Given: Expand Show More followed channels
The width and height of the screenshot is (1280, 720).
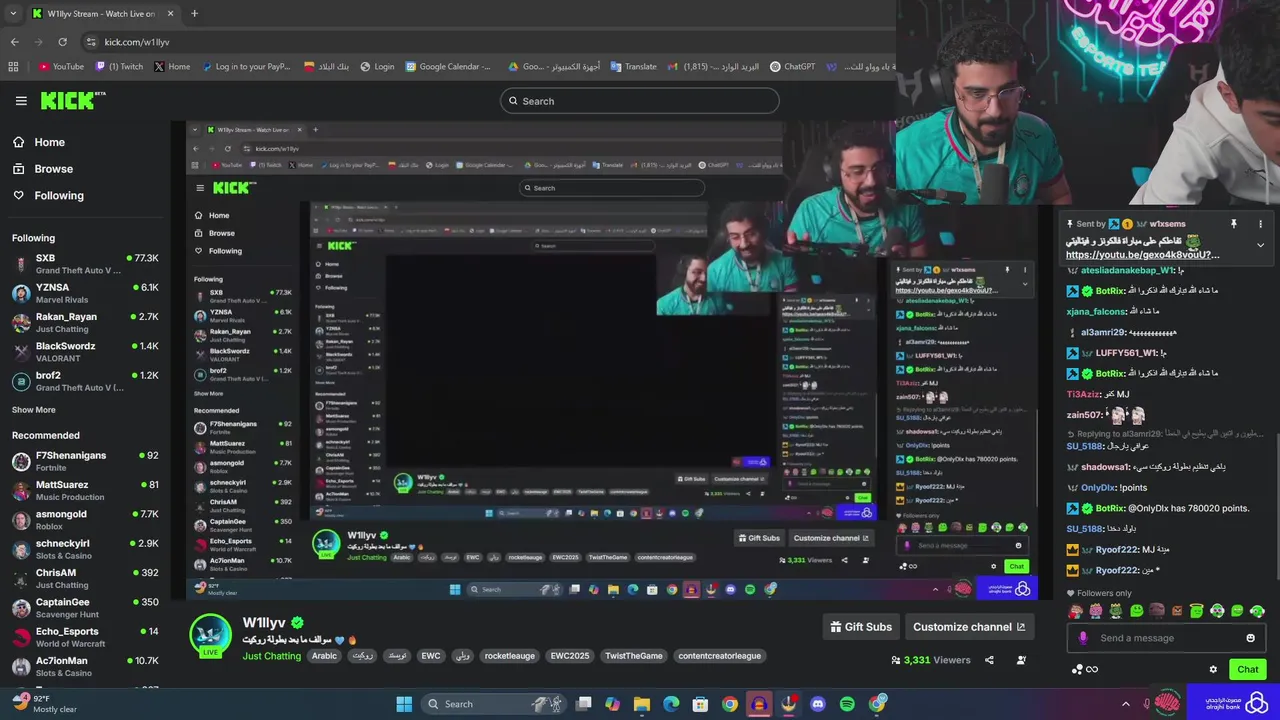Looking at the screenshot, I should click(34, 410).
